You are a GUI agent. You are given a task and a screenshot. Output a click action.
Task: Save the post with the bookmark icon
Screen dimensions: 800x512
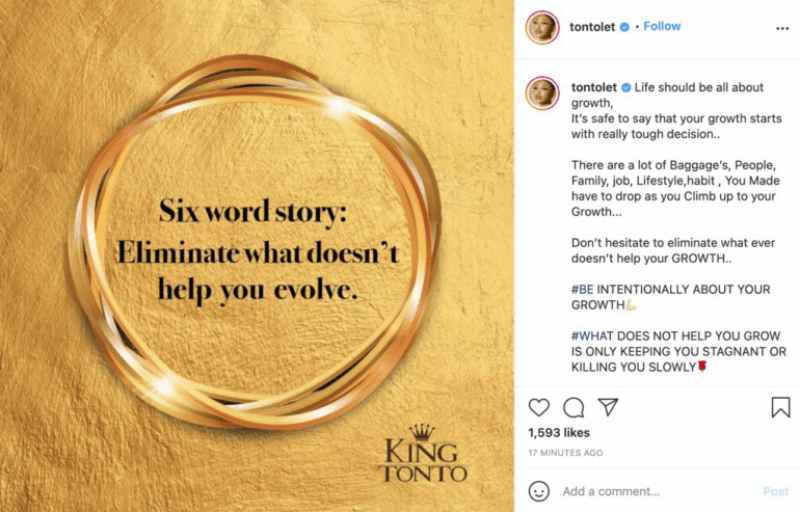(781, 408)
